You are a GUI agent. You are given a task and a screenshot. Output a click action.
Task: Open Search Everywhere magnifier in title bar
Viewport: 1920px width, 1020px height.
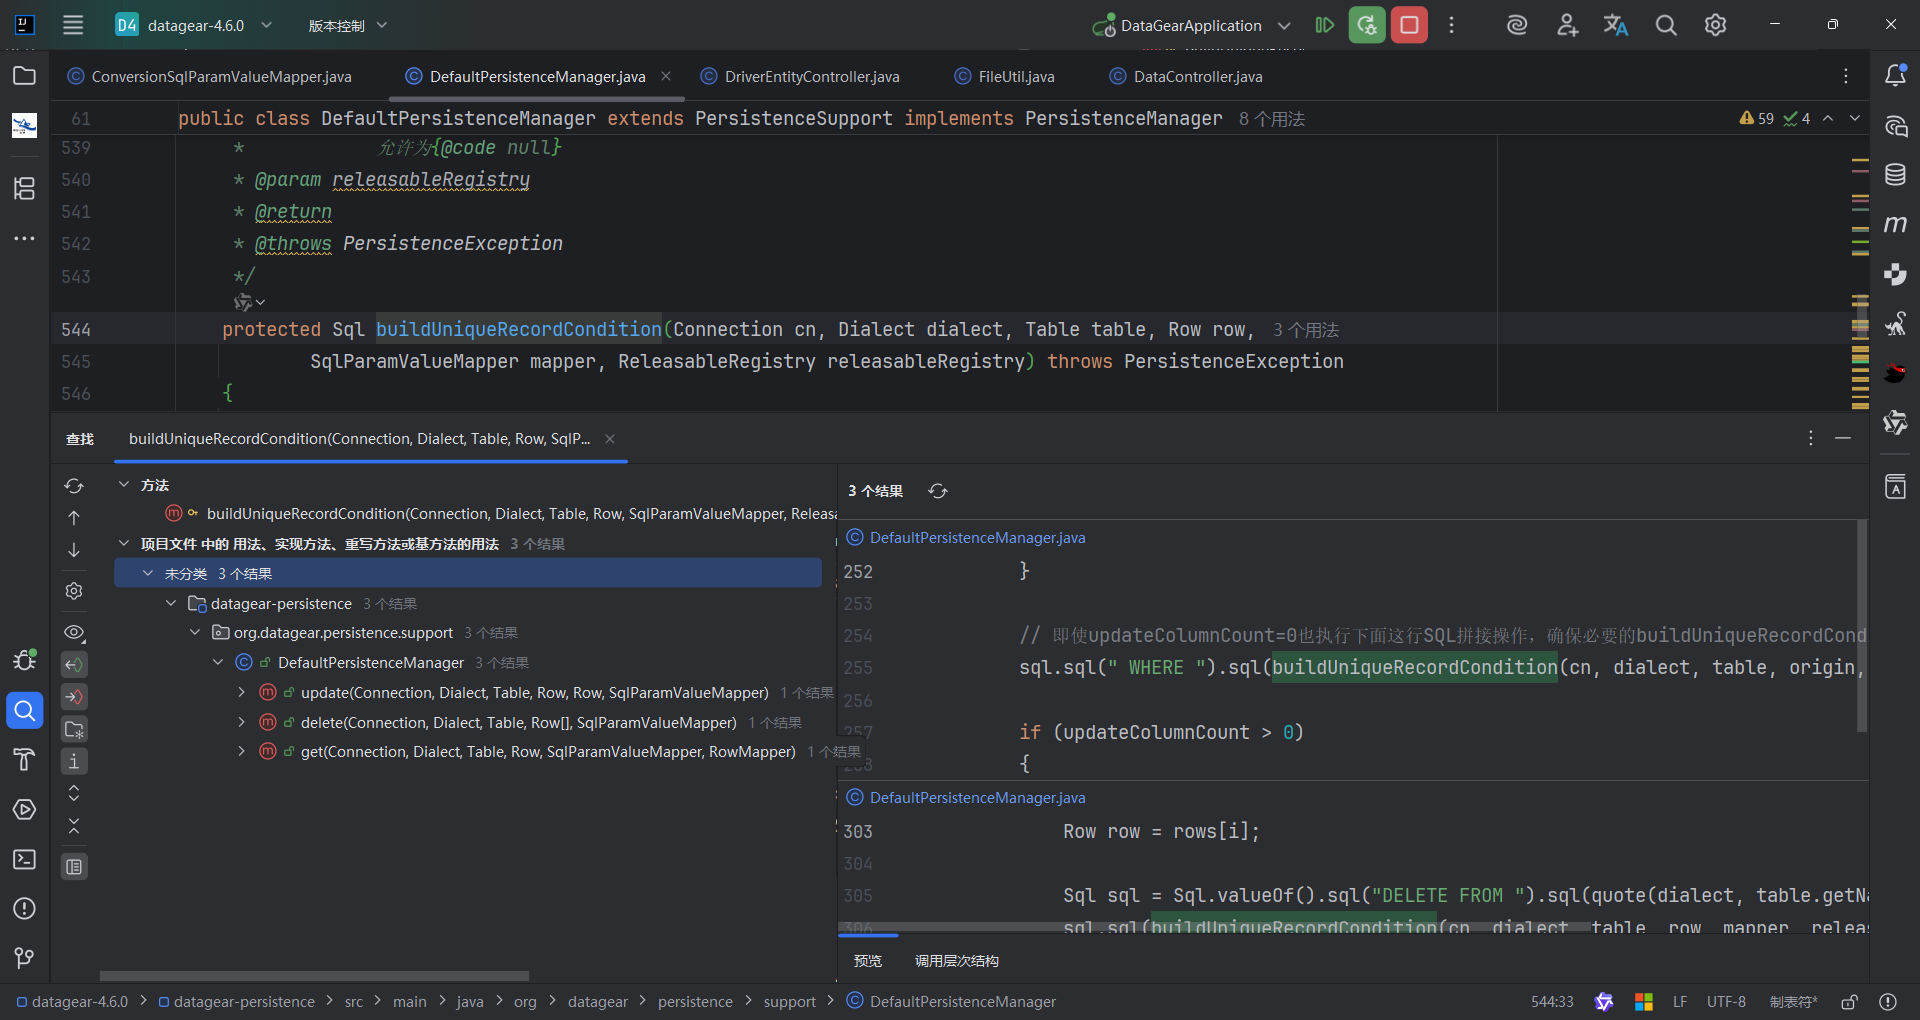click(1666, 25)
